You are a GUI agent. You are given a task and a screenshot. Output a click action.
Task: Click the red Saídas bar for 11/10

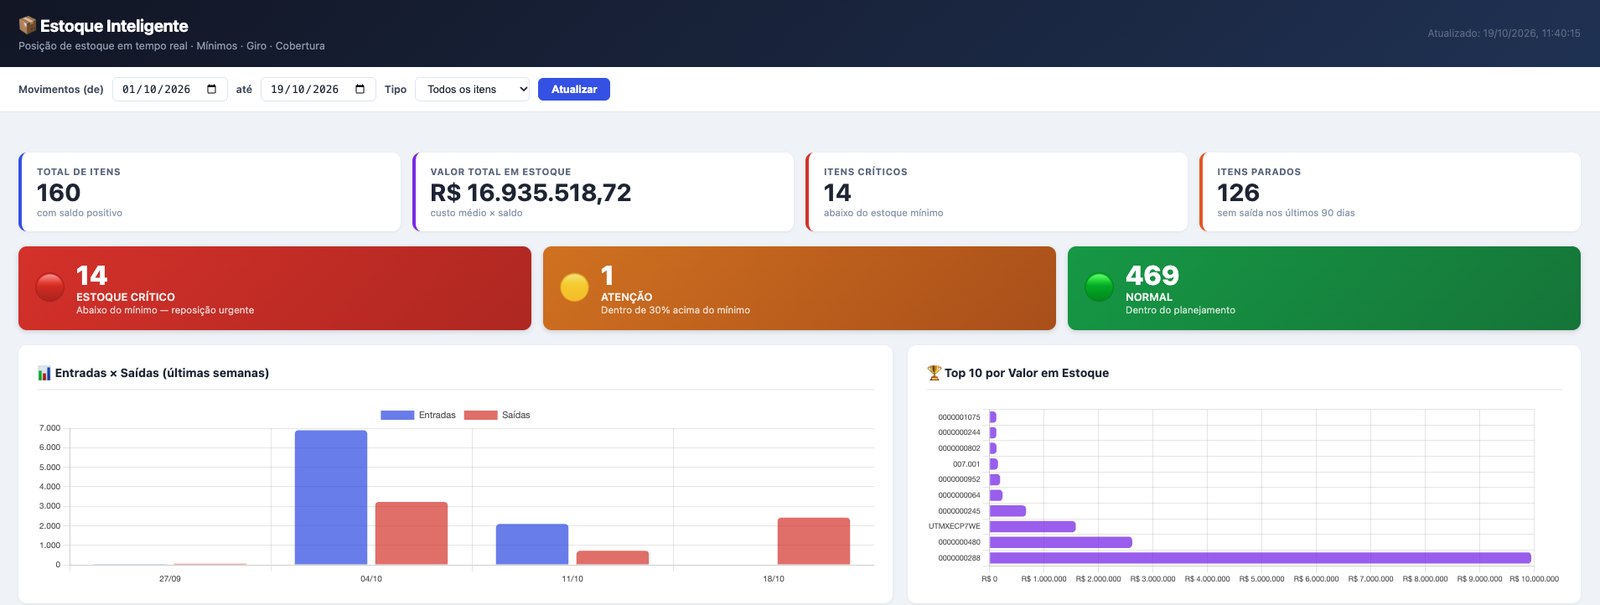click(612, 558)
